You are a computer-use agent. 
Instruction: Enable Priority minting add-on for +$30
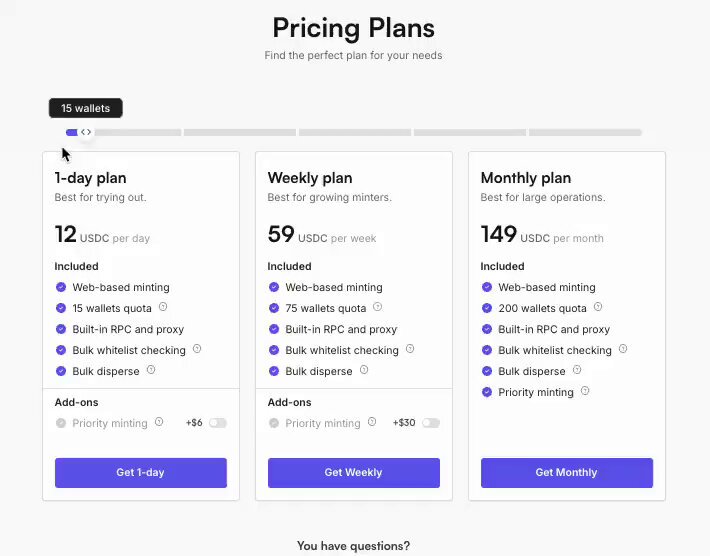point(431,423)
